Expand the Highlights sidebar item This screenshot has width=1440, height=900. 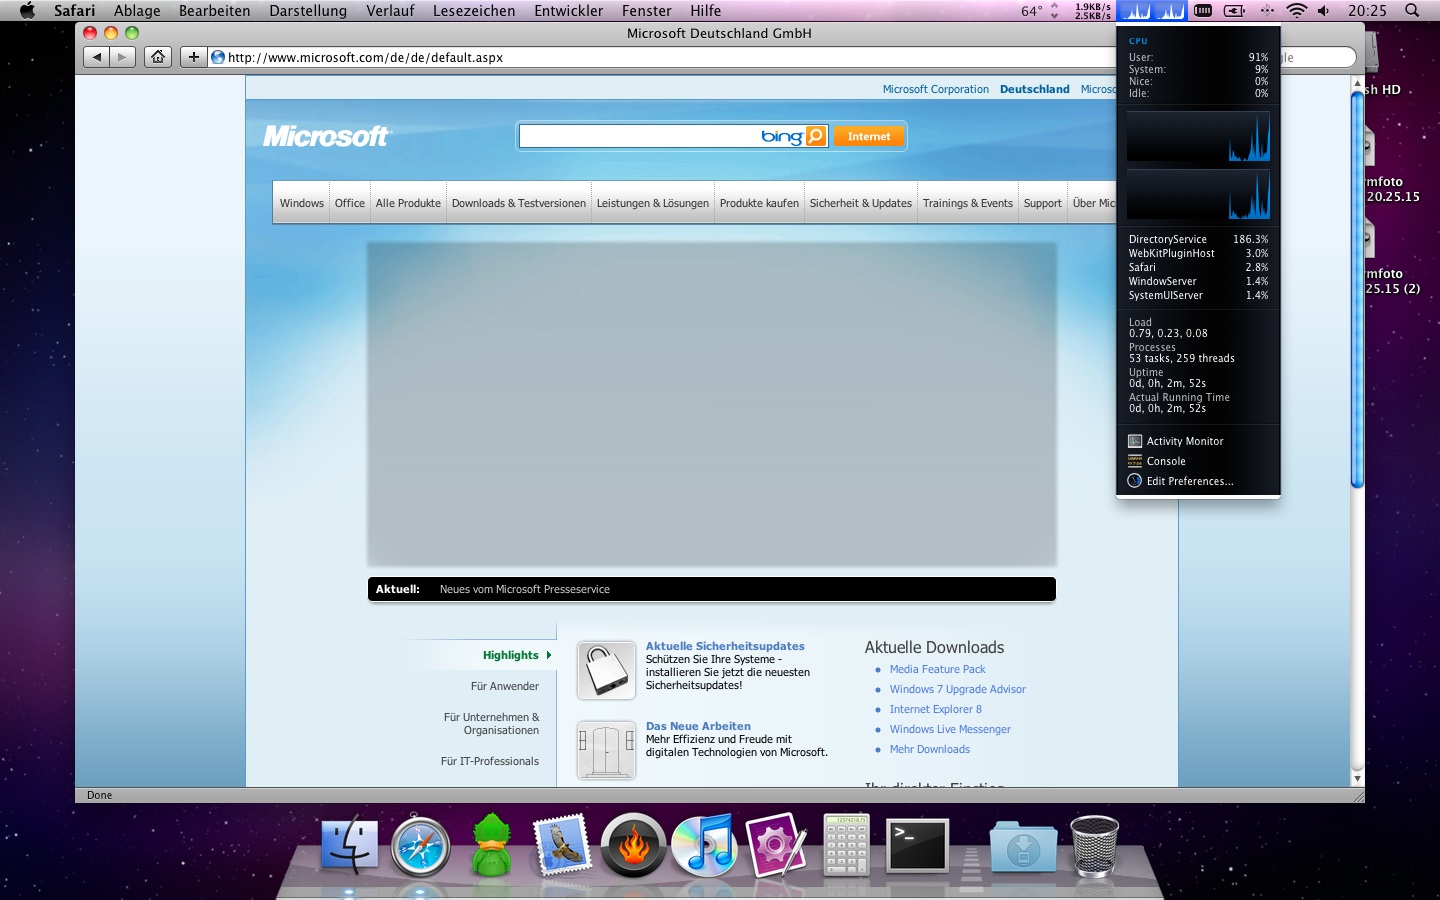pos(517,655)
